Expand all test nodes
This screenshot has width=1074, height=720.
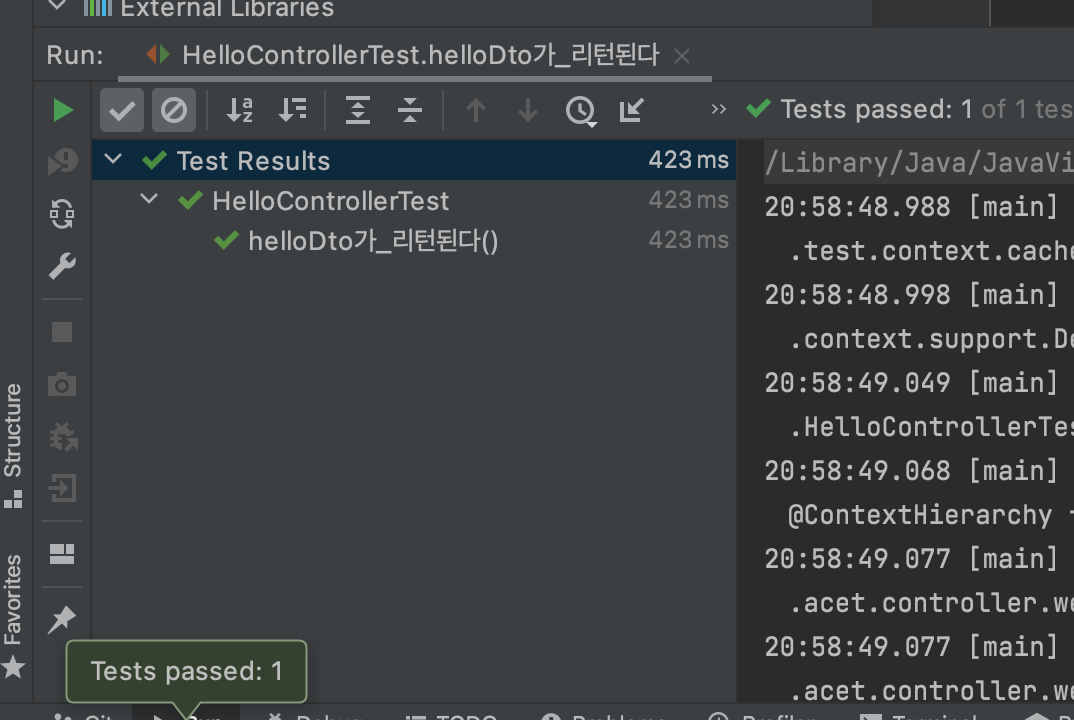click(x=358, y=110)
